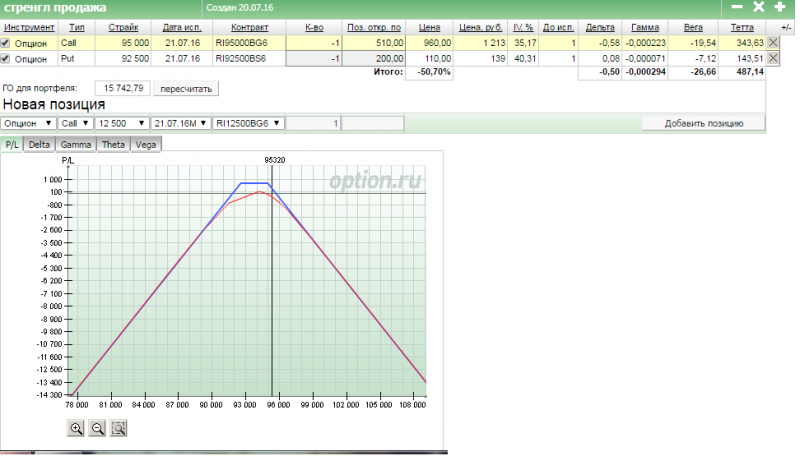Edit quantity field of Put row
The height and width of the screenshot is (456, 800).
point(314,59)
